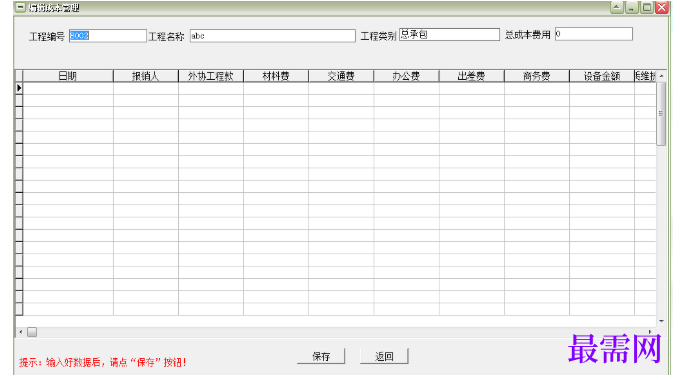Select the 商务费 column header
This screenshot has height=380, width=680.
pos(537,76)
